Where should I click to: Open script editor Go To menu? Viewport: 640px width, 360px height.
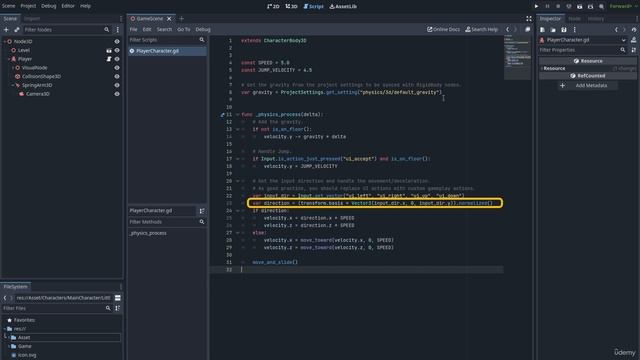tap(184, 29)
